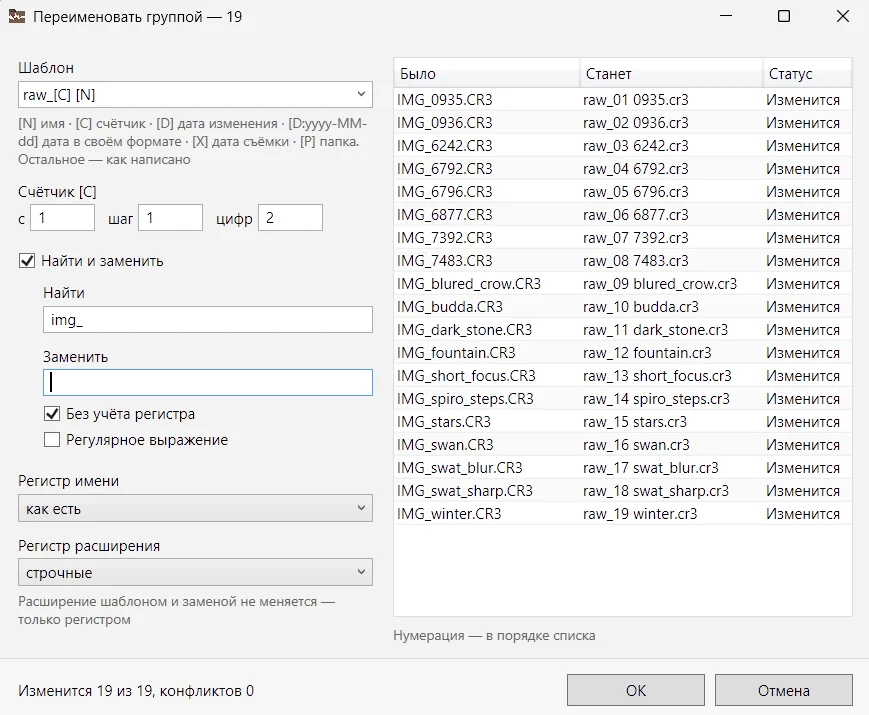This screenshot has width=869, height=715.
Task: Select the row IMG_7483.CR3
Action: [623, 261]
